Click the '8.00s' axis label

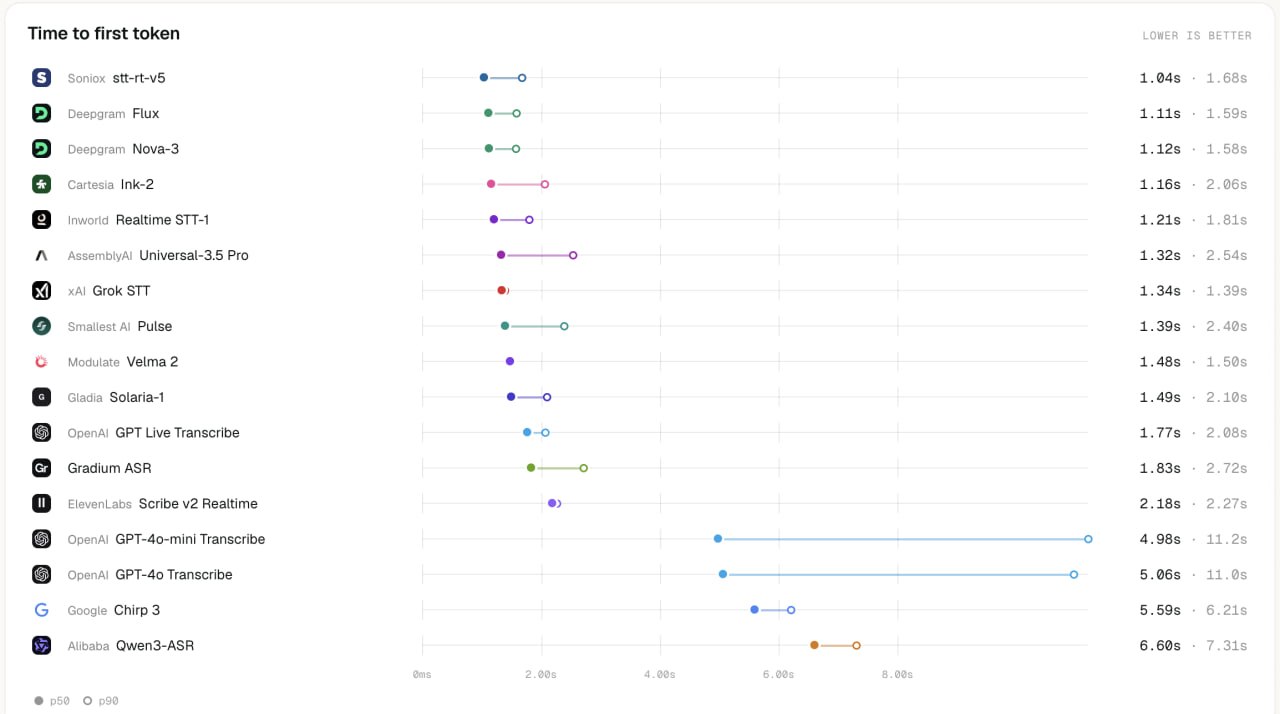point(897,675)
